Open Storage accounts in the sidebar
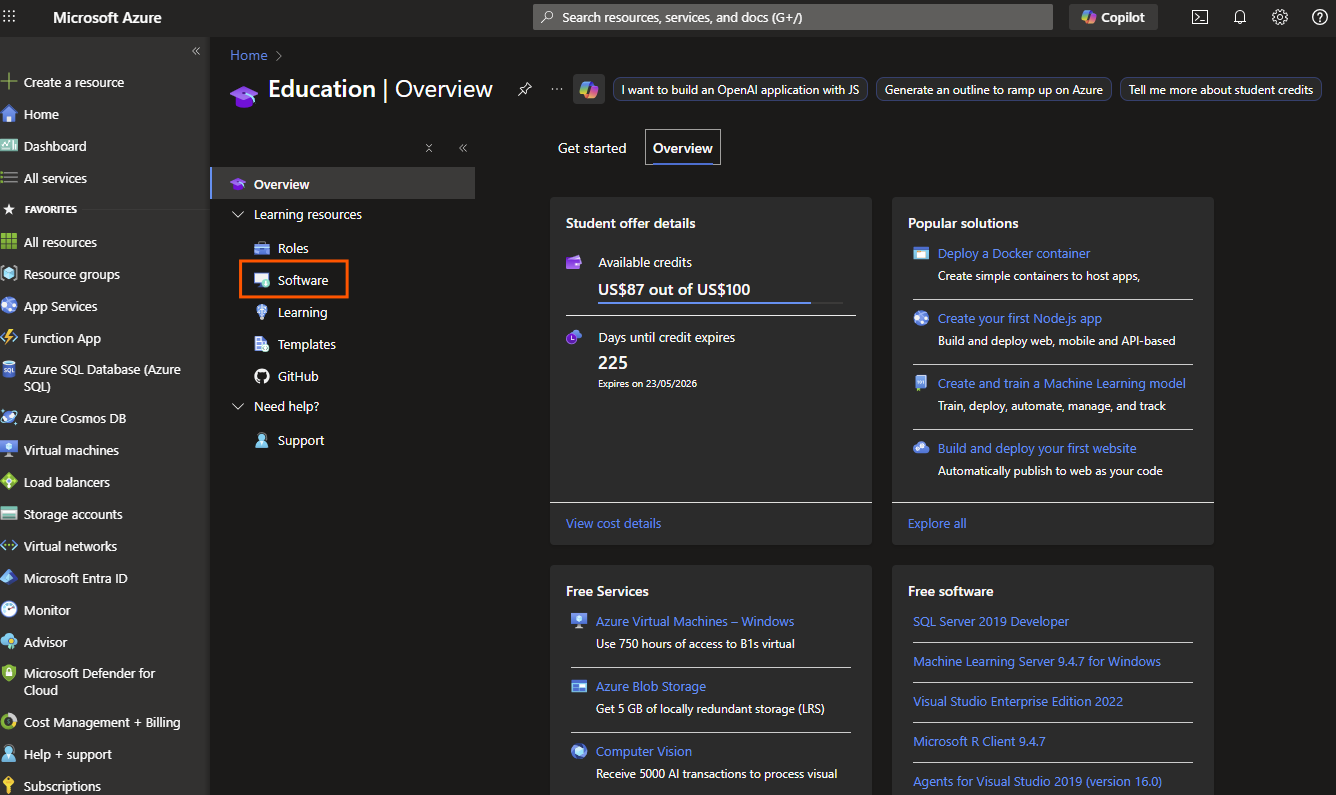This screenshot has width=1336, height=795. (73, 514)
